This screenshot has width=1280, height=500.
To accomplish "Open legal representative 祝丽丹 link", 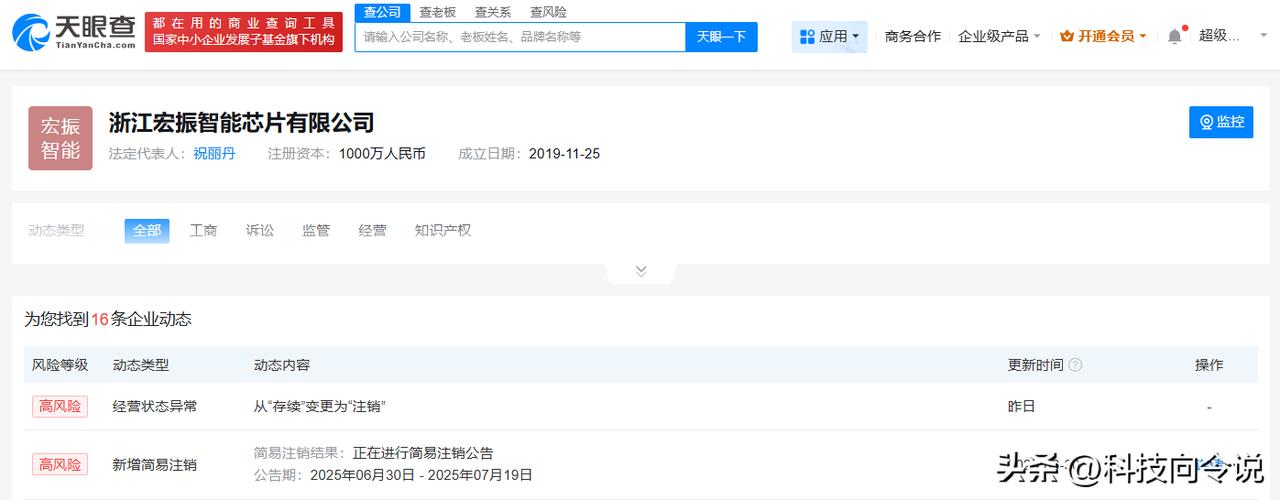I will [214, 154].
